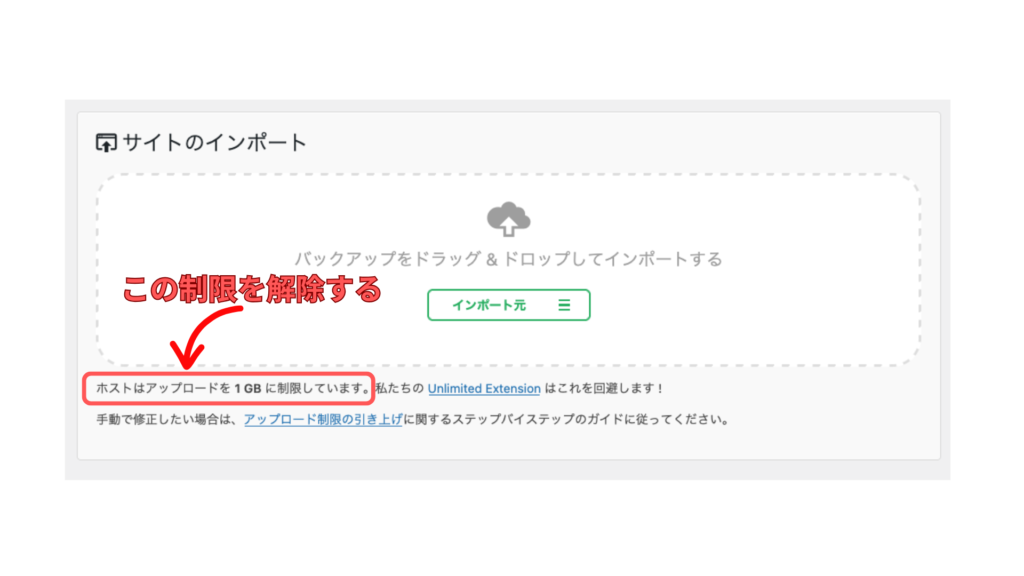Open the インポート元 dropdown button
The height and width of the screenshot is (576, 1024).
click(x=509, y=305)
